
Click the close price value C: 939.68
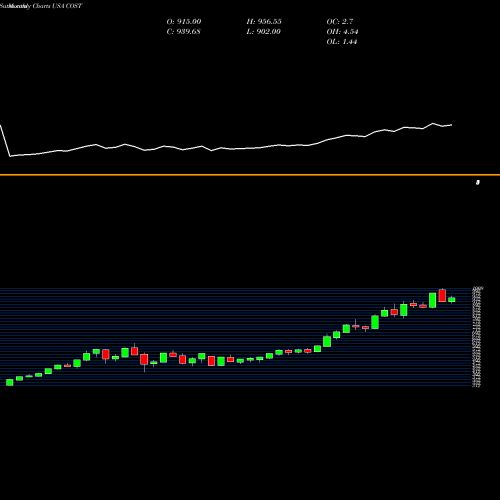pos(184,31)
